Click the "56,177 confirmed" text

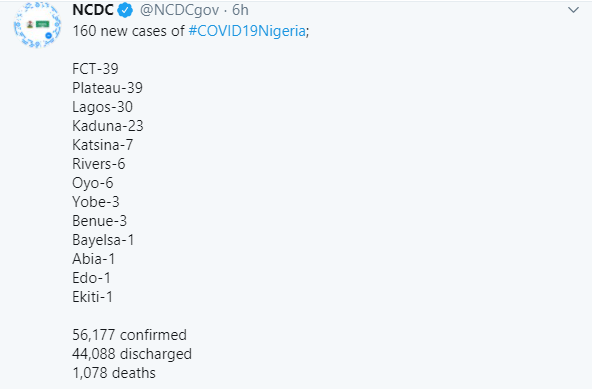click(x=130, y=335)
